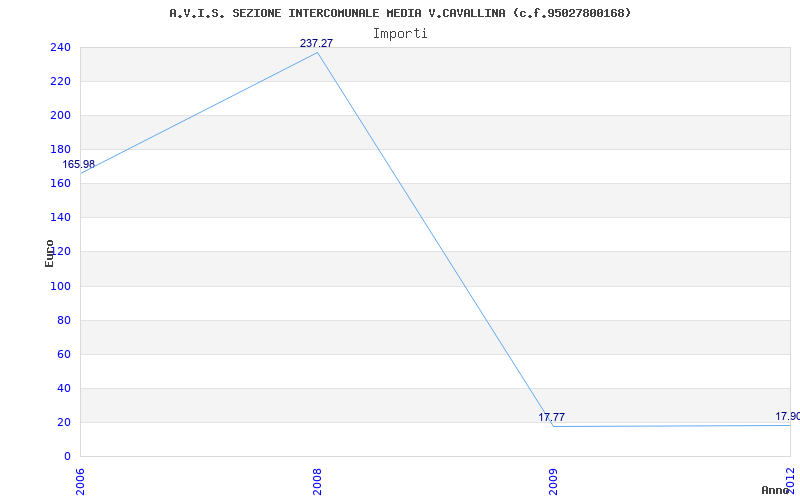Select the 2006 x-axis label
This screenshot has width=800, height=500.
tap(80, 482)
